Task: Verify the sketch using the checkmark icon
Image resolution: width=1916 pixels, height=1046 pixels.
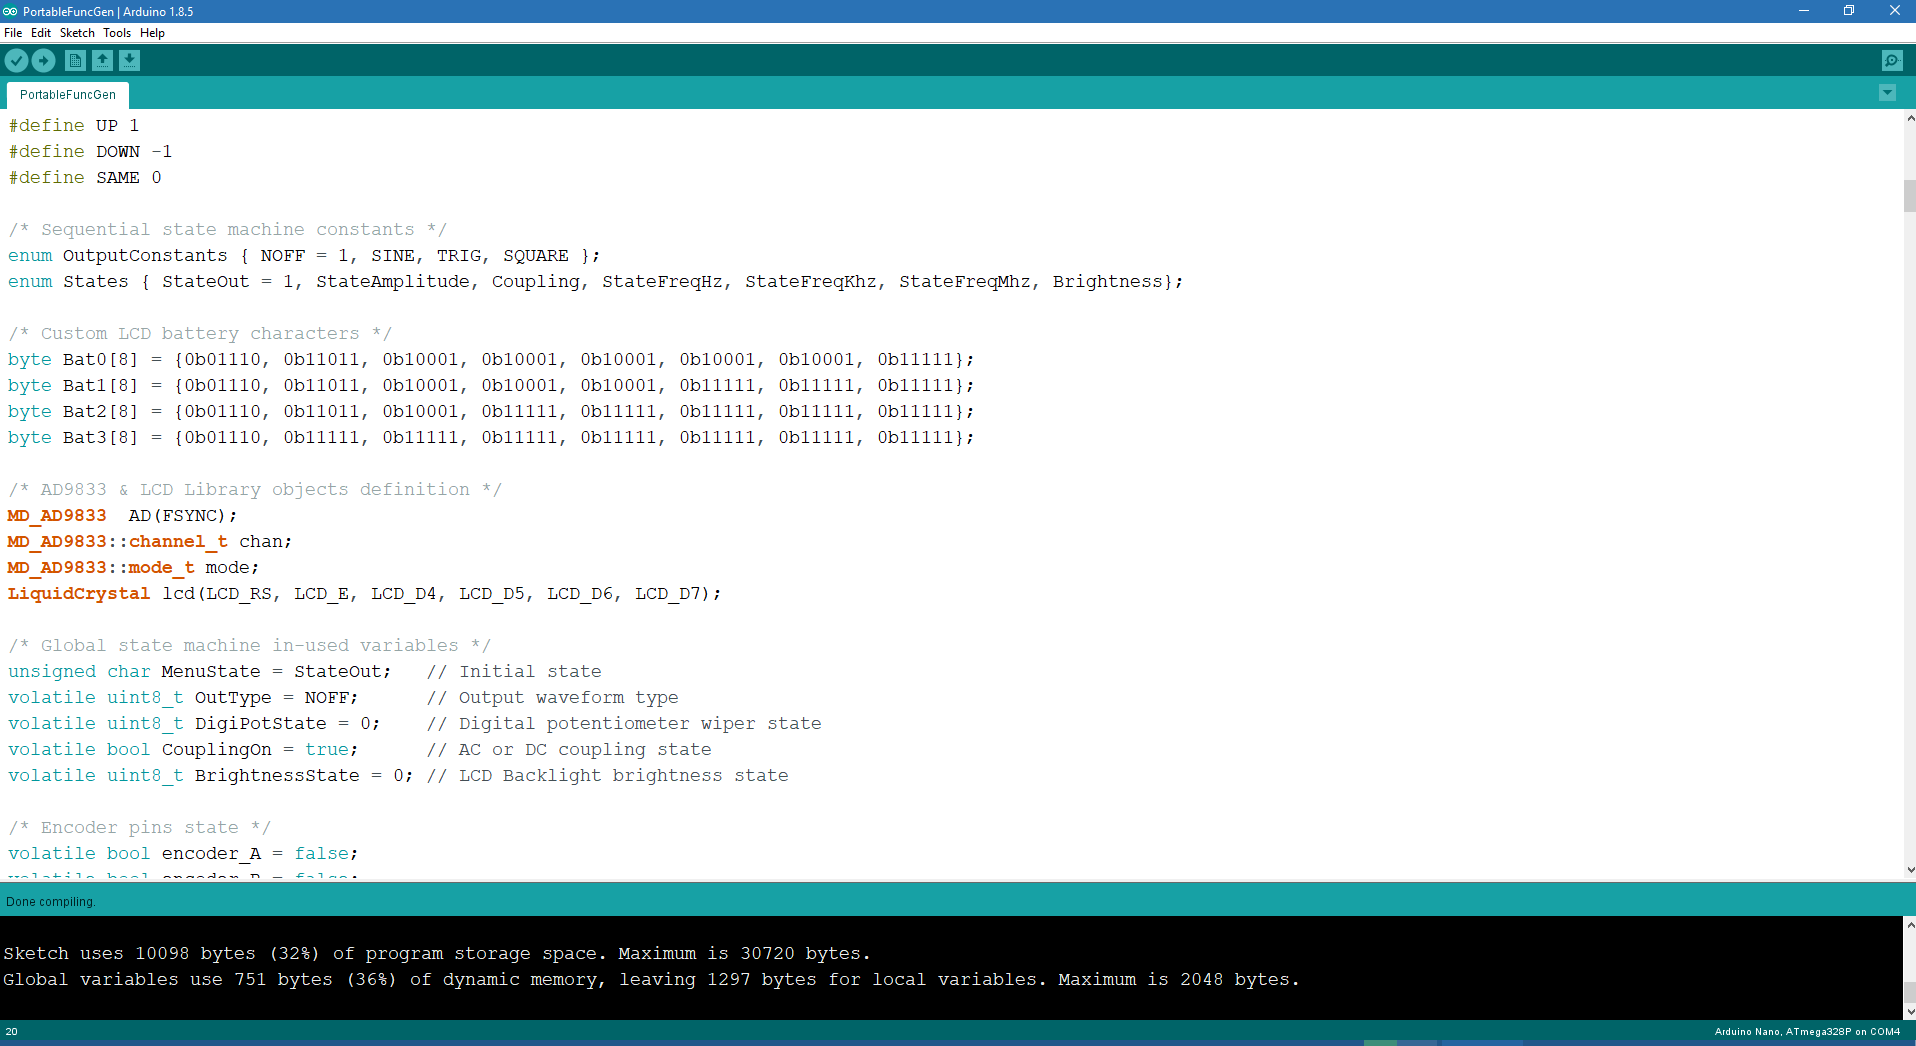Action: (16, 60)
